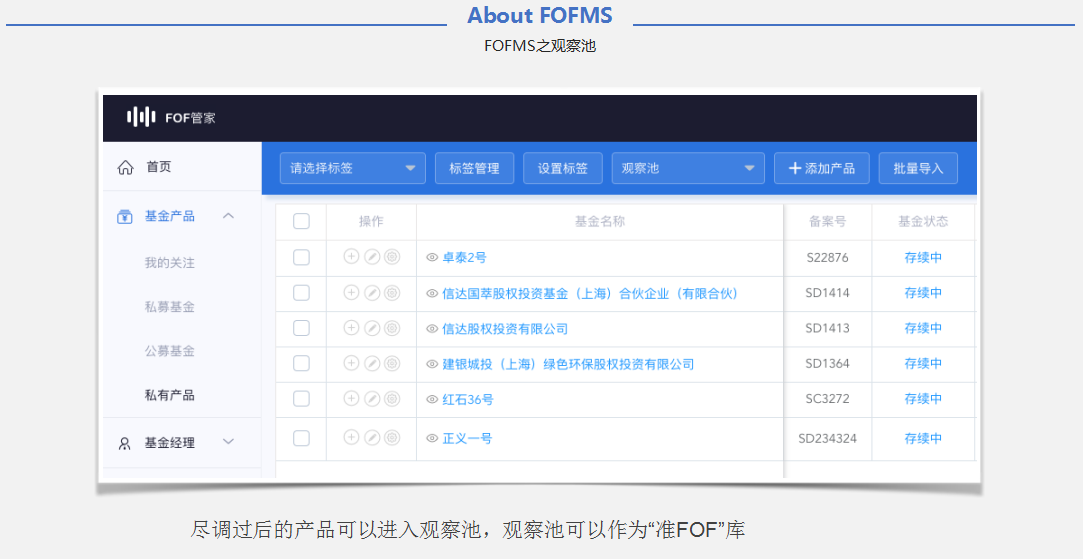
Task: Click the 标签管理 button
Action: pyautogui.click(x=475, y=168)
